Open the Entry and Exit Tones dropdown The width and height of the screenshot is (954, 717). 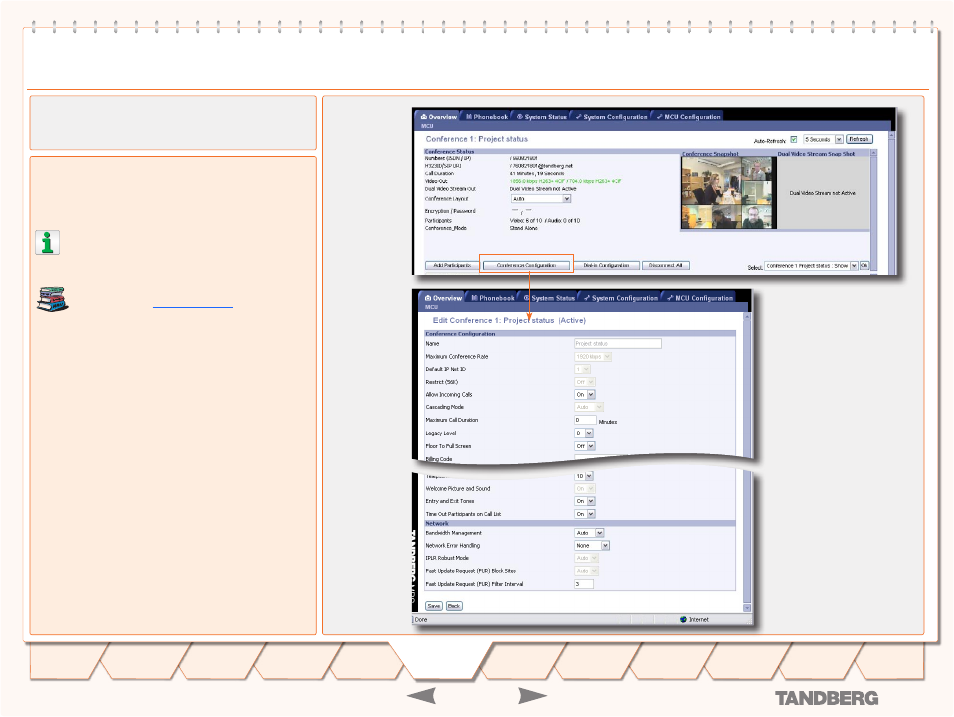[585, 502]
